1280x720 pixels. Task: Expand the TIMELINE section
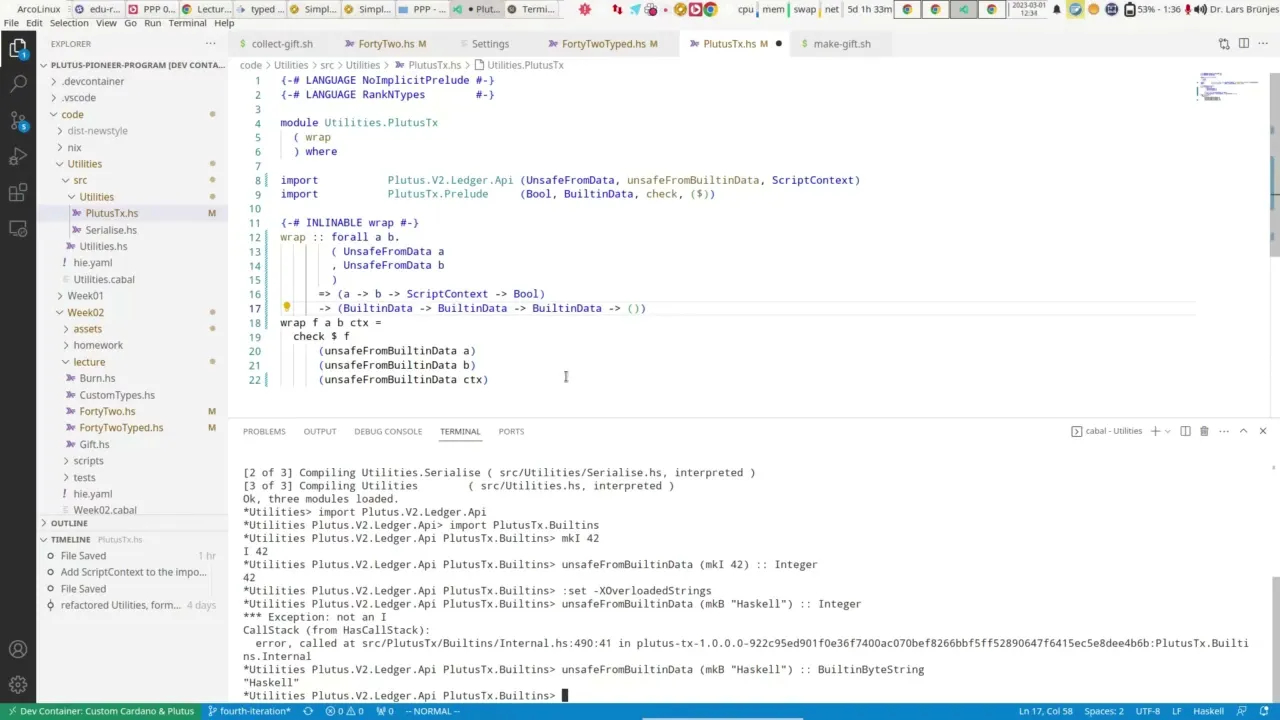tap(70, 539)
